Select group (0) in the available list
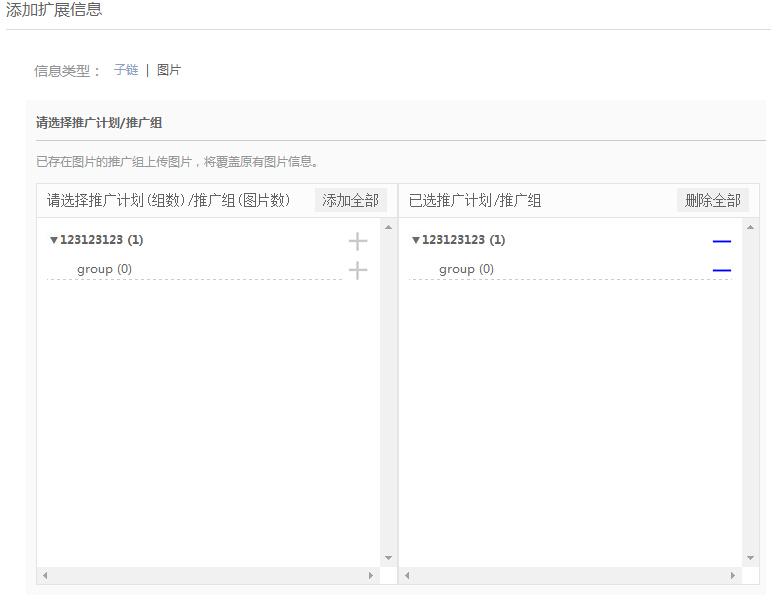771x599 pixels. [104, 269]
